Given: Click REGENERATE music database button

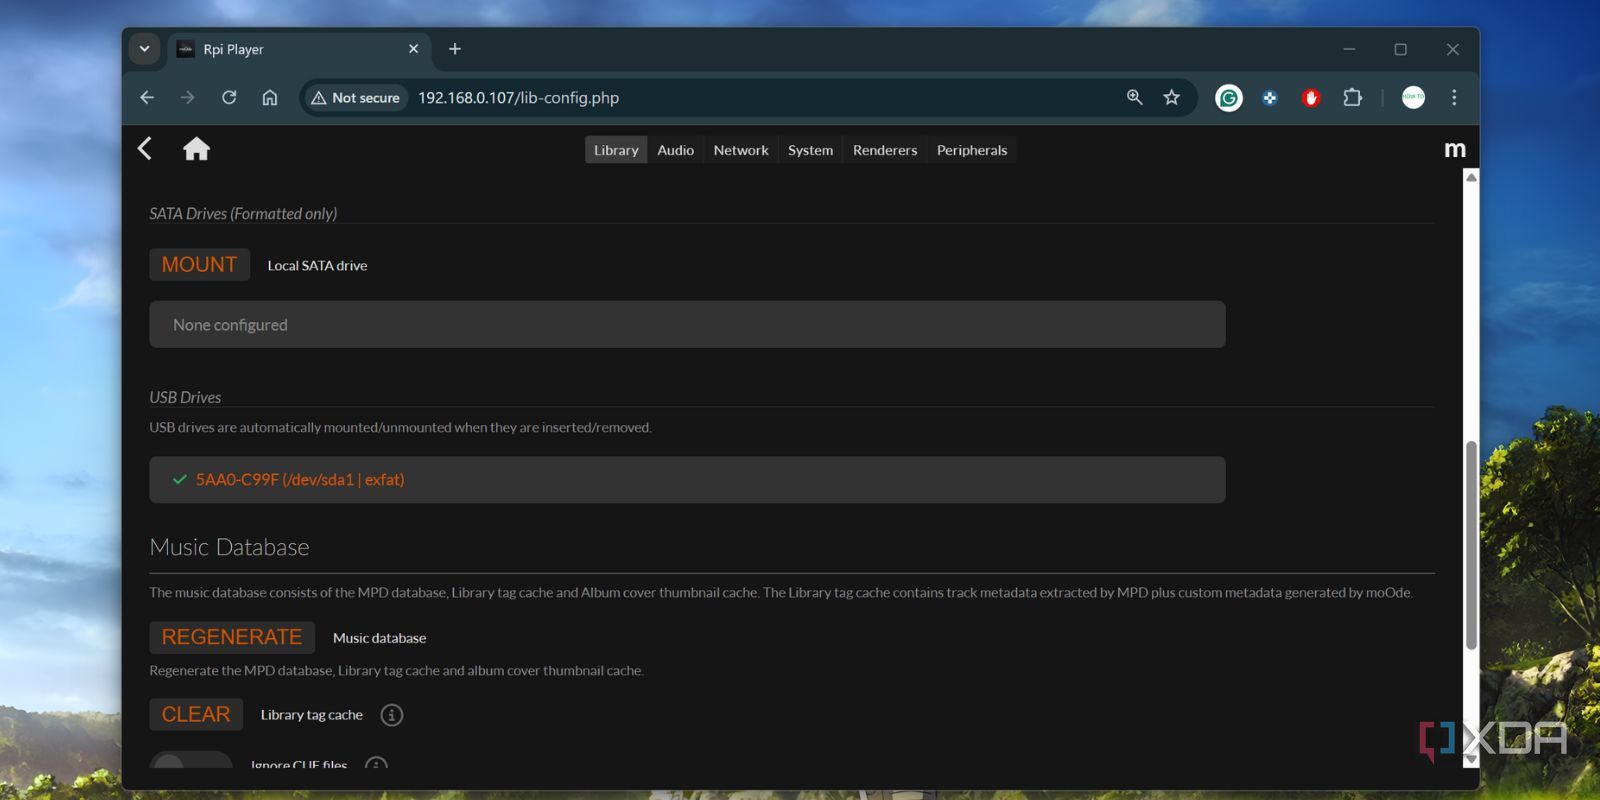Looking at the screenshot, I should pos(232,637).
